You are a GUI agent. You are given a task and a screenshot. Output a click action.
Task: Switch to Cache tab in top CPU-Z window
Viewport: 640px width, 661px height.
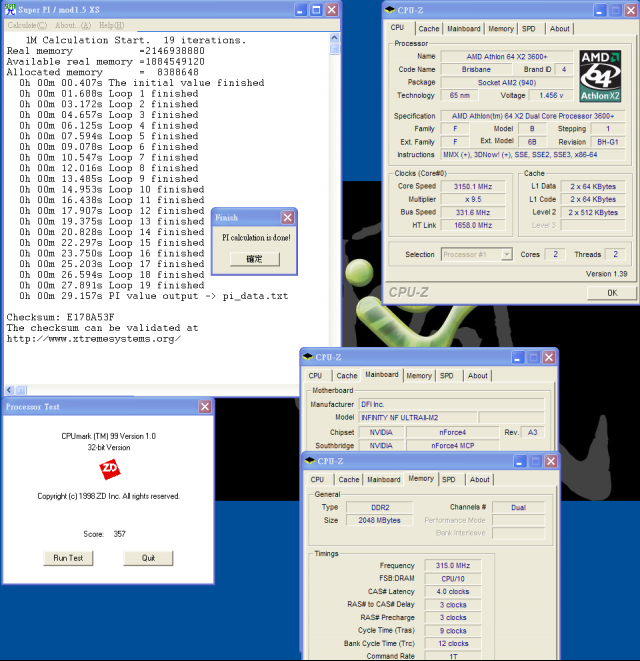click(429, 29)
